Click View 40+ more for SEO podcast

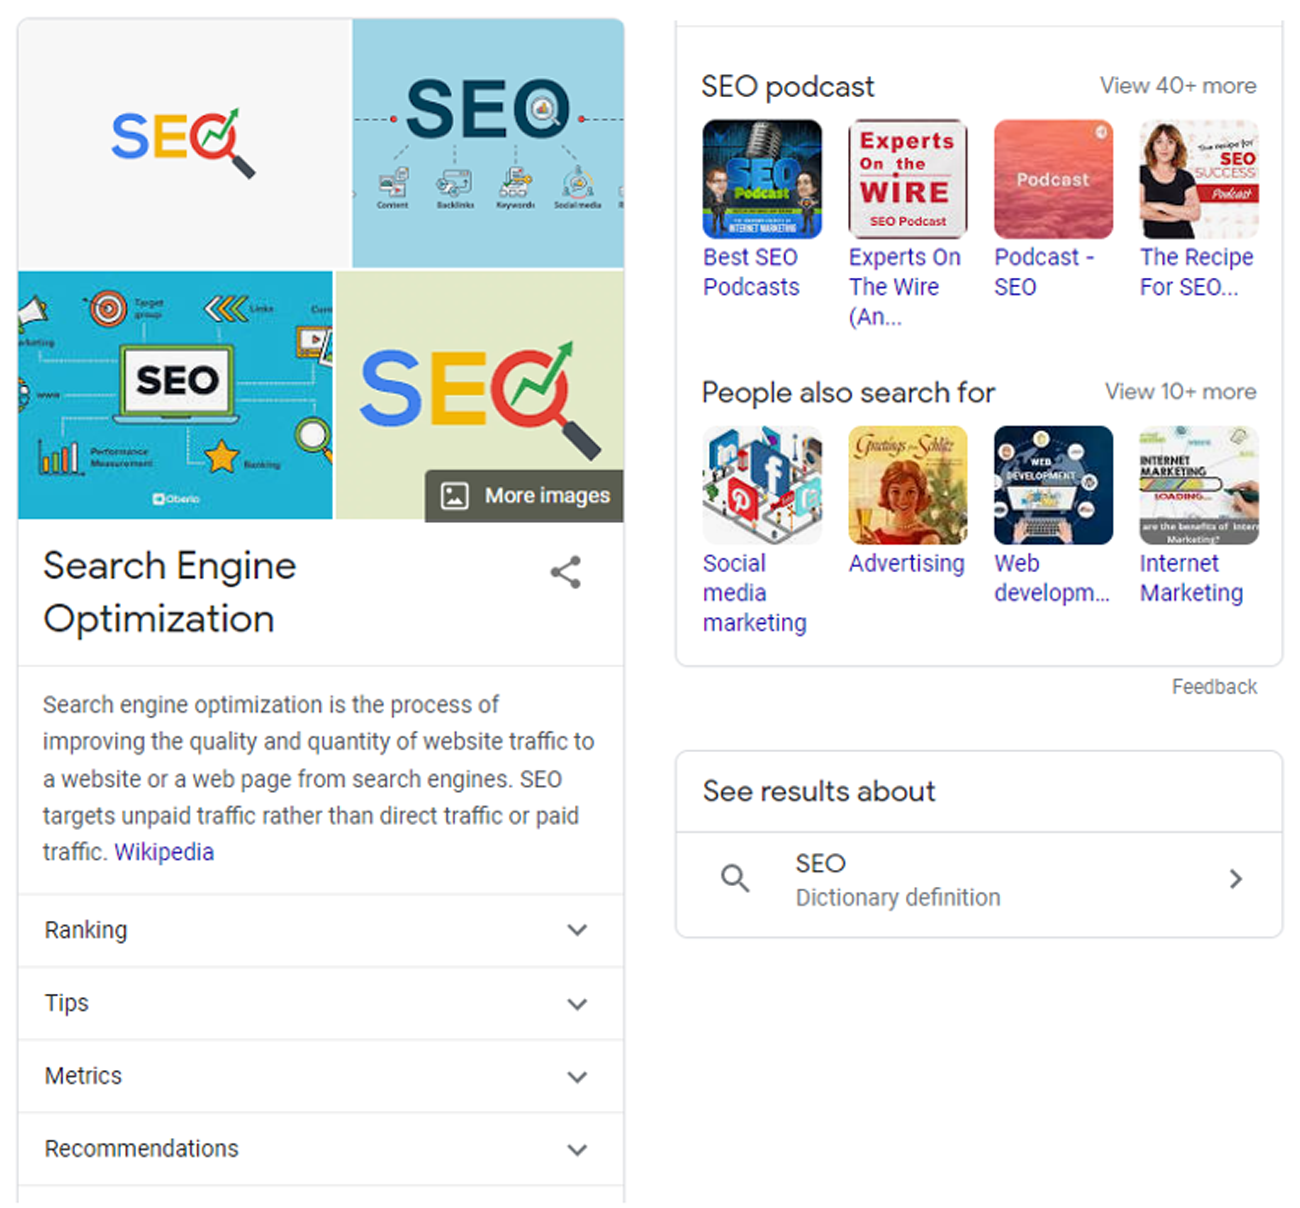pyautogui.click(x=1178, y=86)
